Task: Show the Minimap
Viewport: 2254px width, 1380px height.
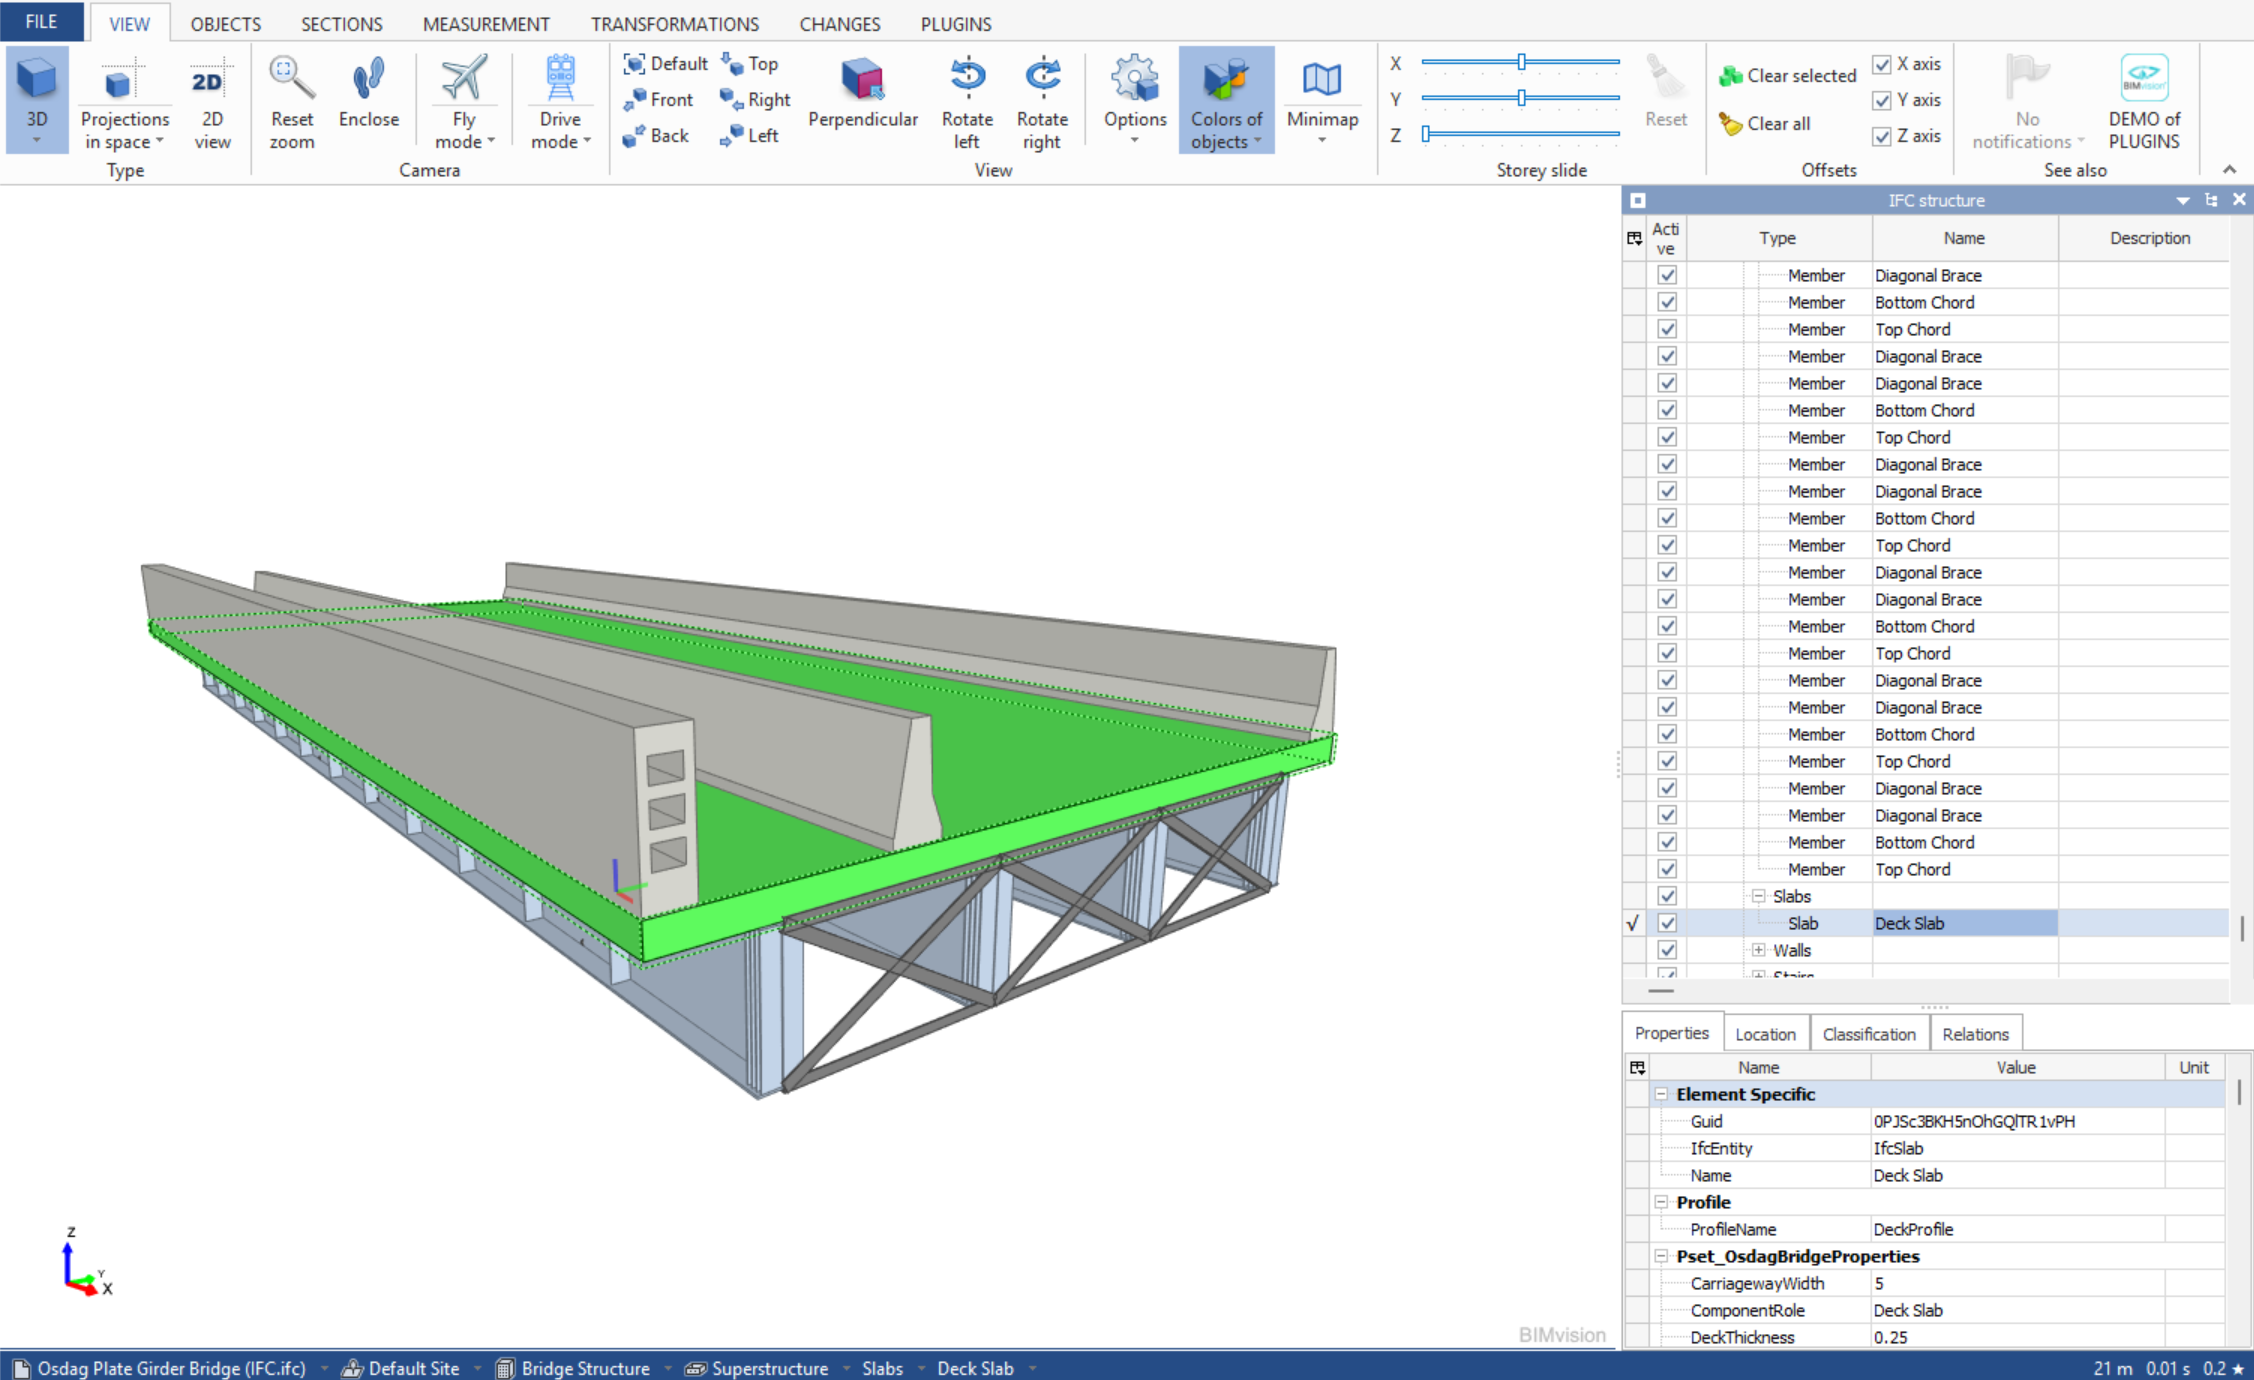Action: pos(1321,100)
